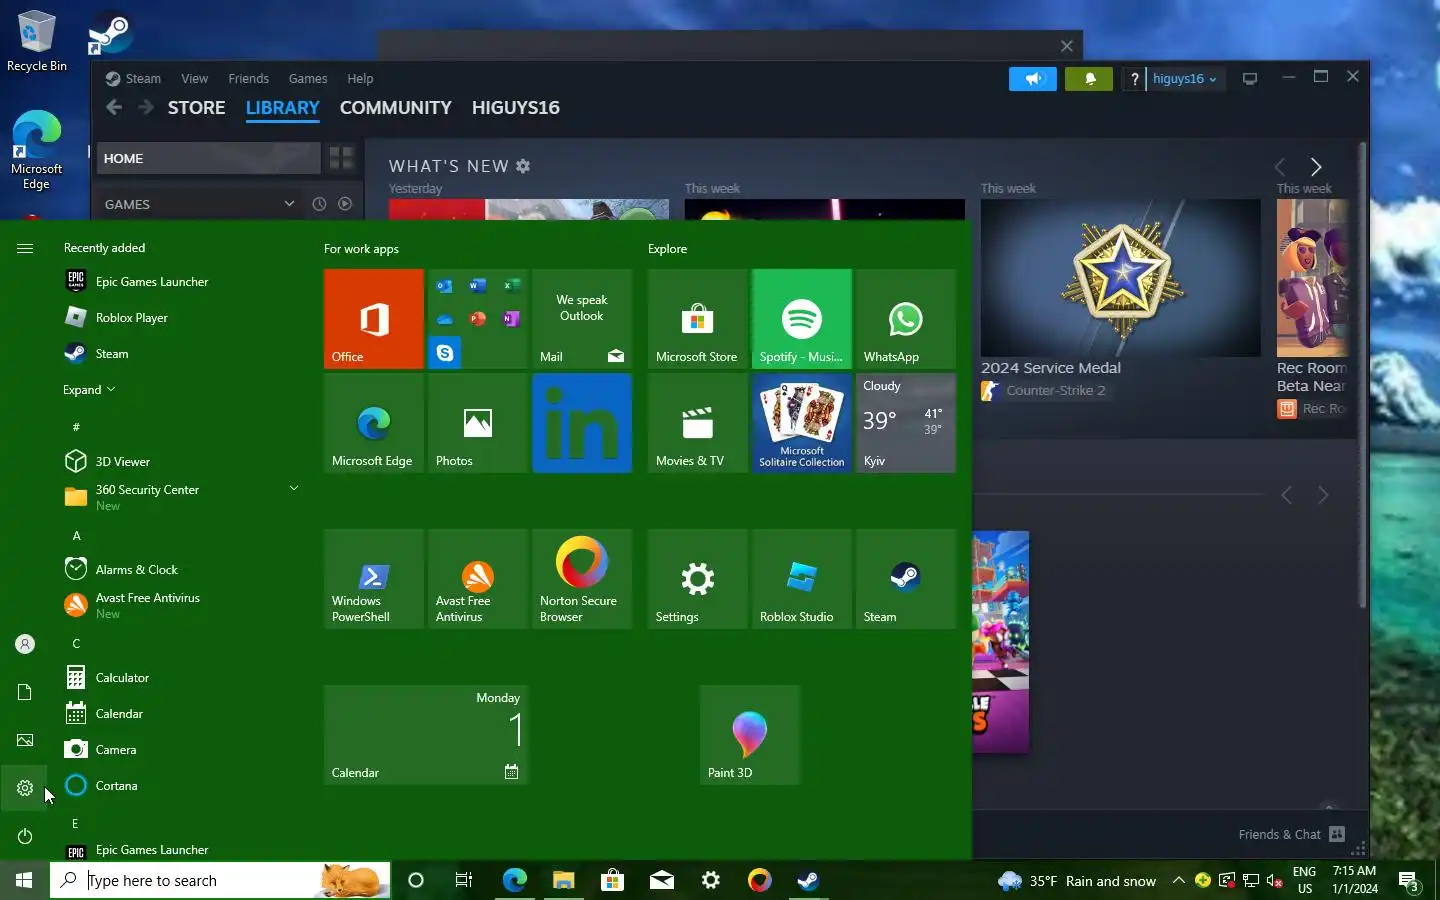The width and height of the screenshot is (1440, 900).
Task: Open File Explorer from the taskbar
Action: pos(563,880)
